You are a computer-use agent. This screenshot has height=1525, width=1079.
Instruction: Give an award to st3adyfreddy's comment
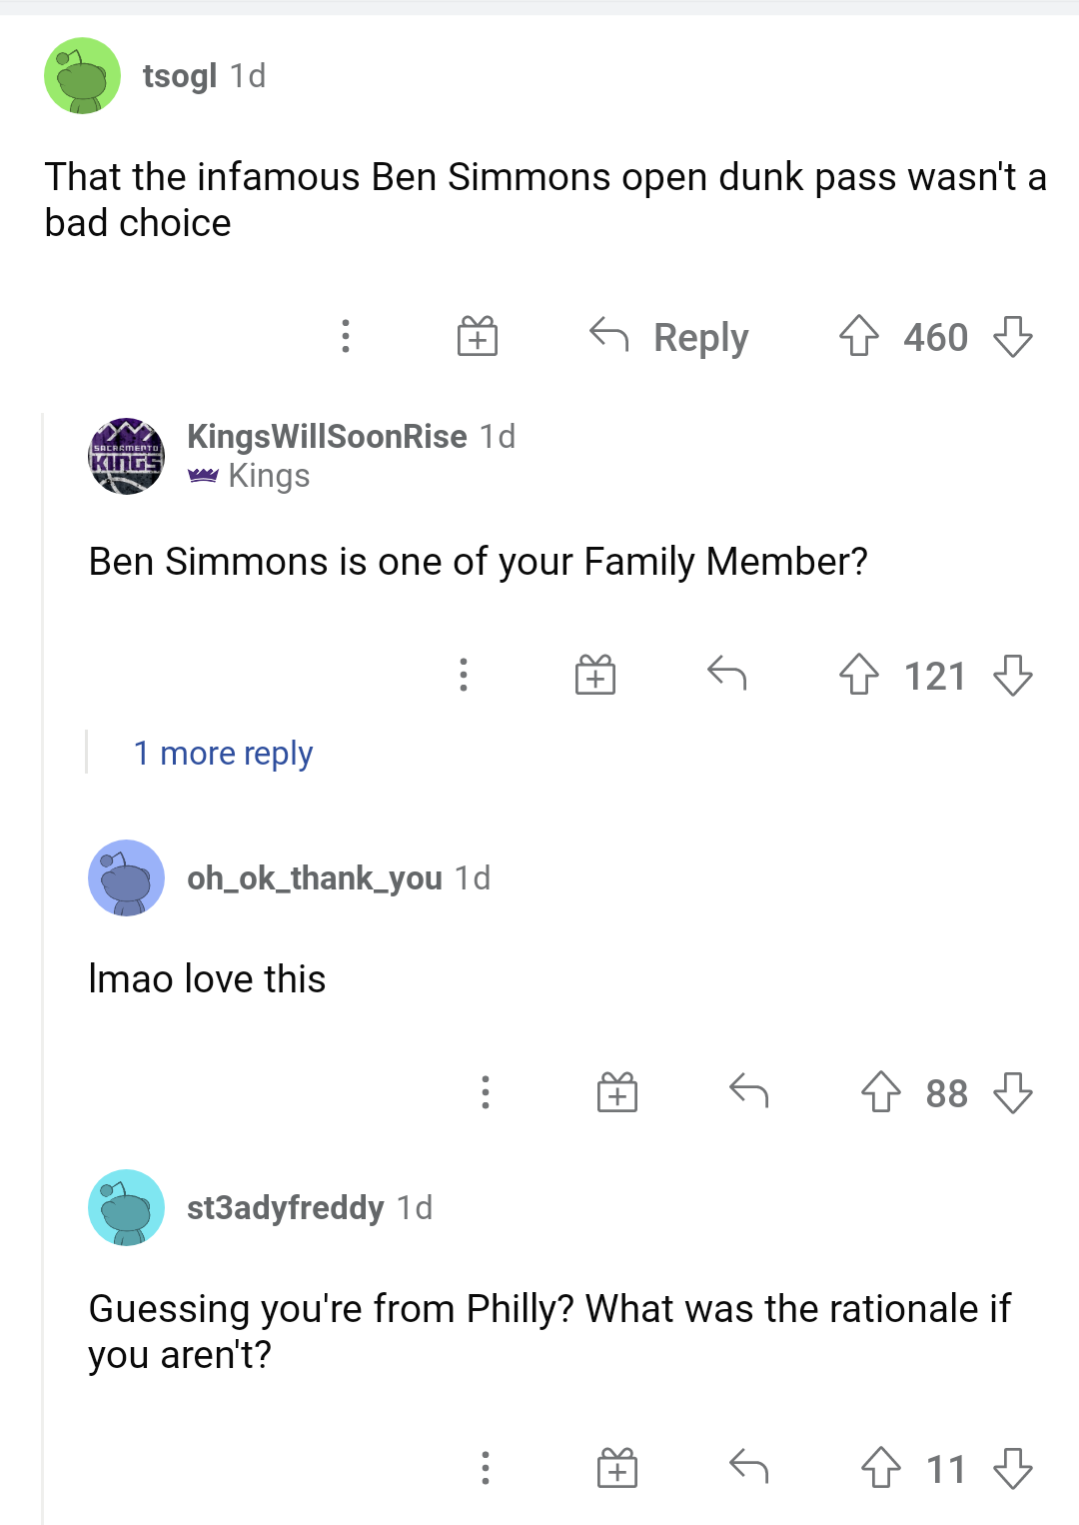pos(618,1467)
